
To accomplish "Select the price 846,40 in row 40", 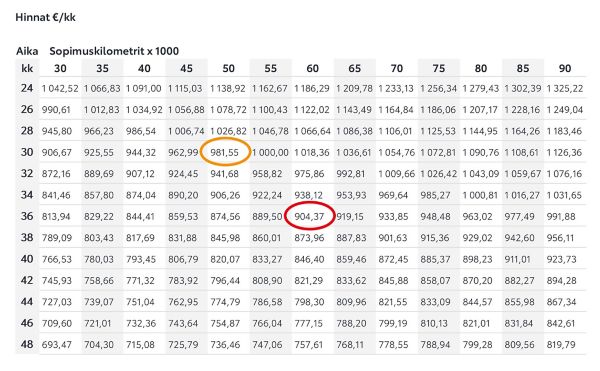I will point(309,259).
